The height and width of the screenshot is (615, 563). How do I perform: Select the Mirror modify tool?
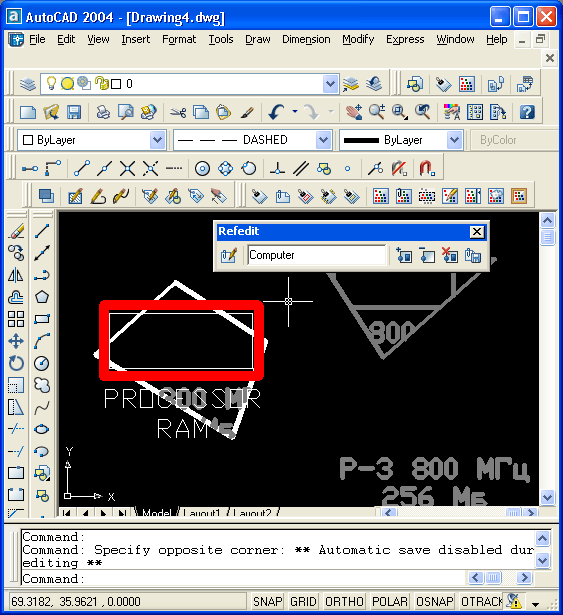16,275
